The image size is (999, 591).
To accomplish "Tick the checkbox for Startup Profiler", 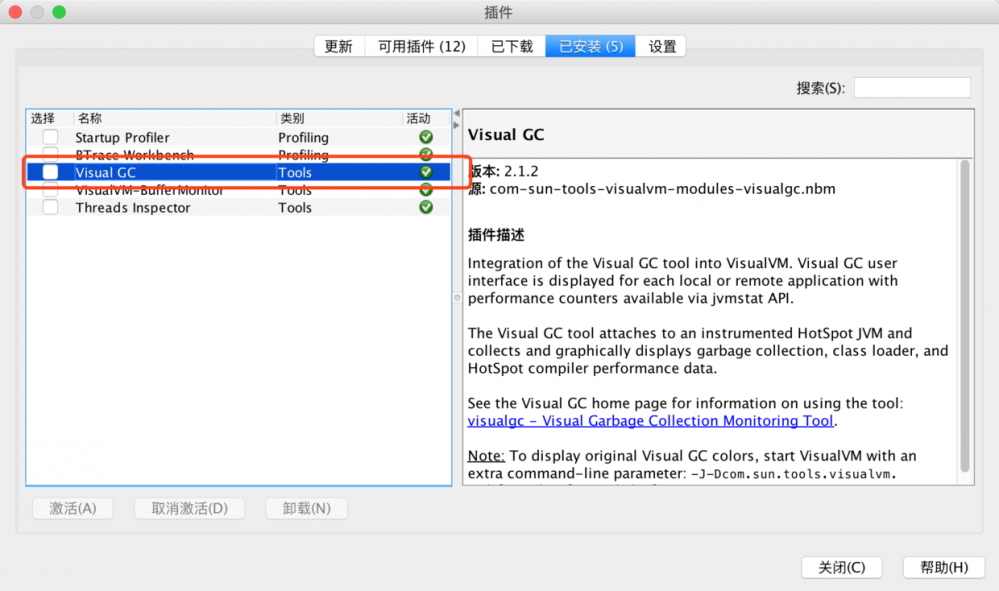I will point(49,137).
